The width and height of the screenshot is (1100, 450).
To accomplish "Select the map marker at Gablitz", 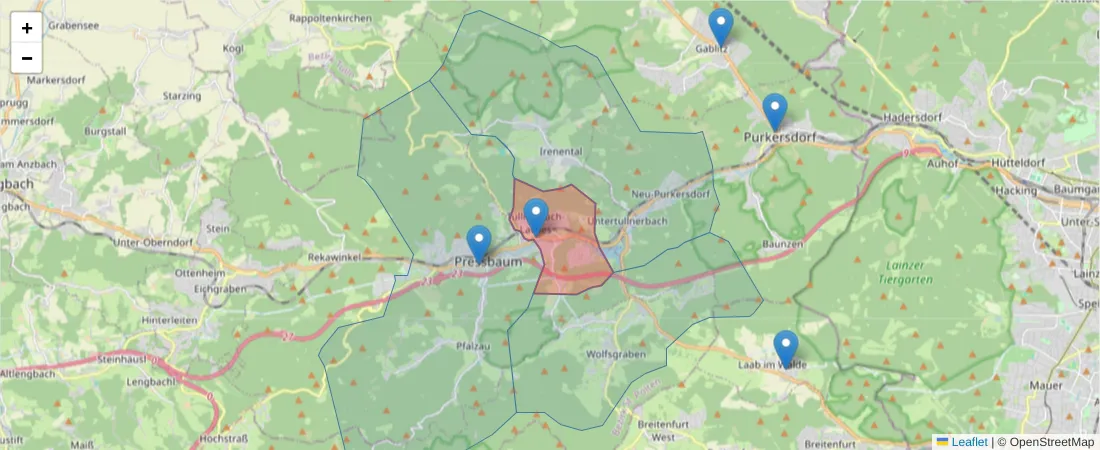I will [x=720, y=27].
